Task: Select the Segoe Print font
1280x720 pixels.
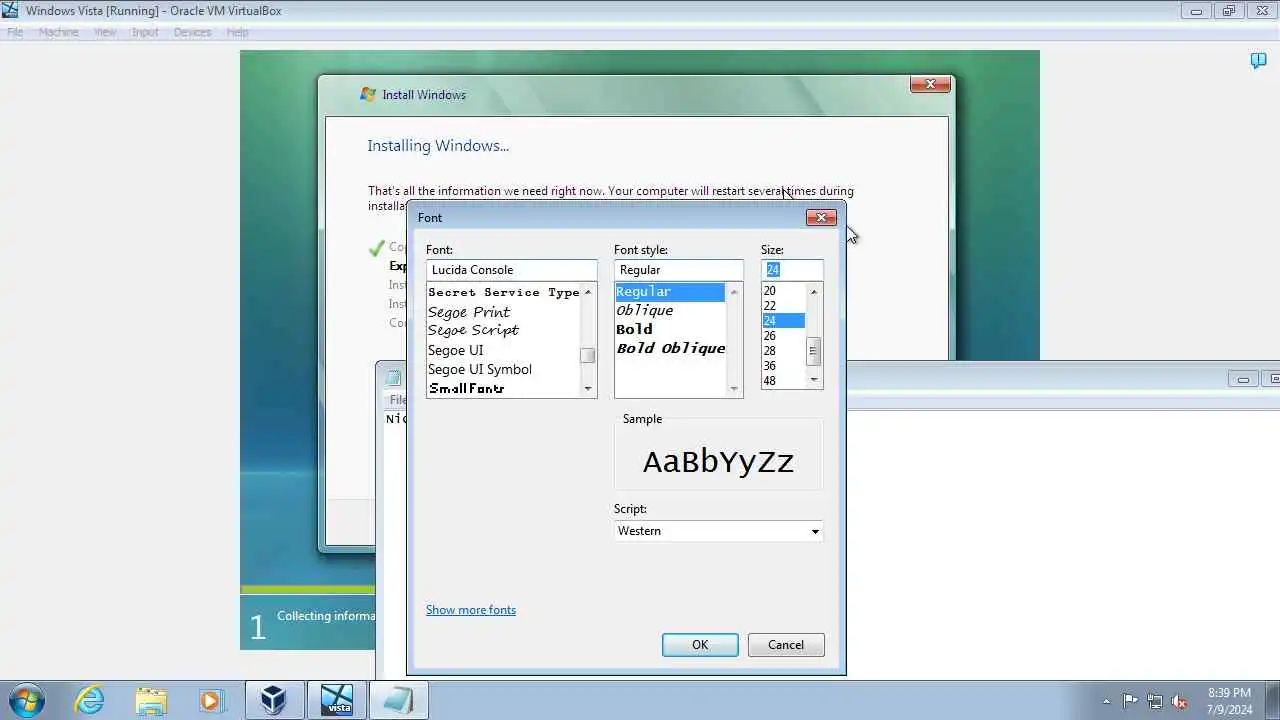Action: point(503,312)
